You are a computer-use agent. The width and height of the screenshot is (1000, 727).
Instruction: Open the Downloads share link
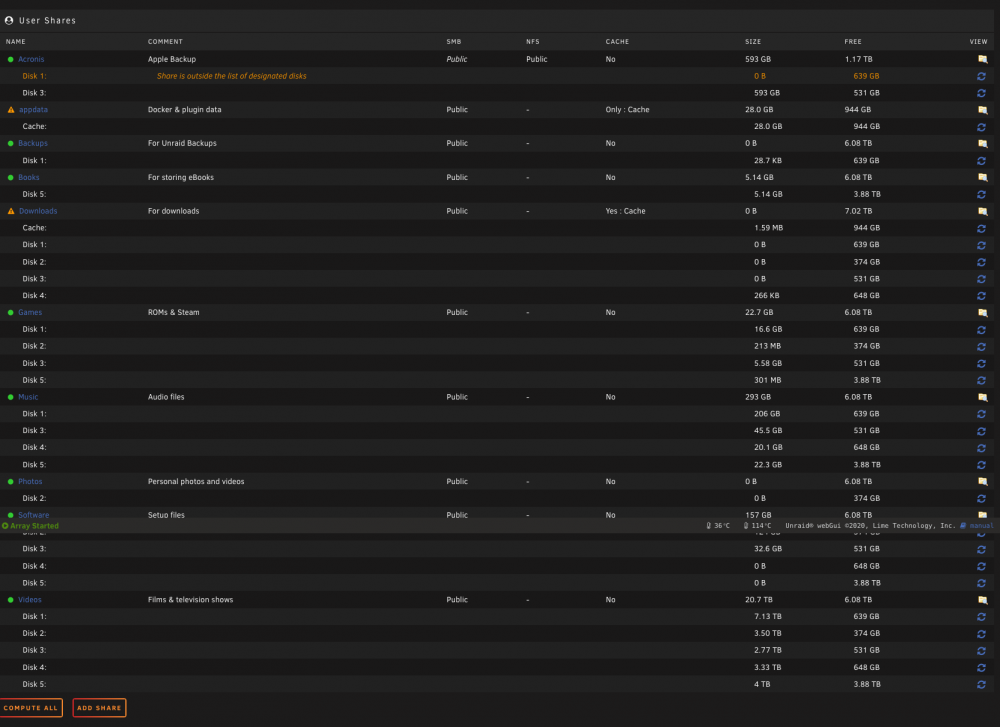[x=38, y=211]
